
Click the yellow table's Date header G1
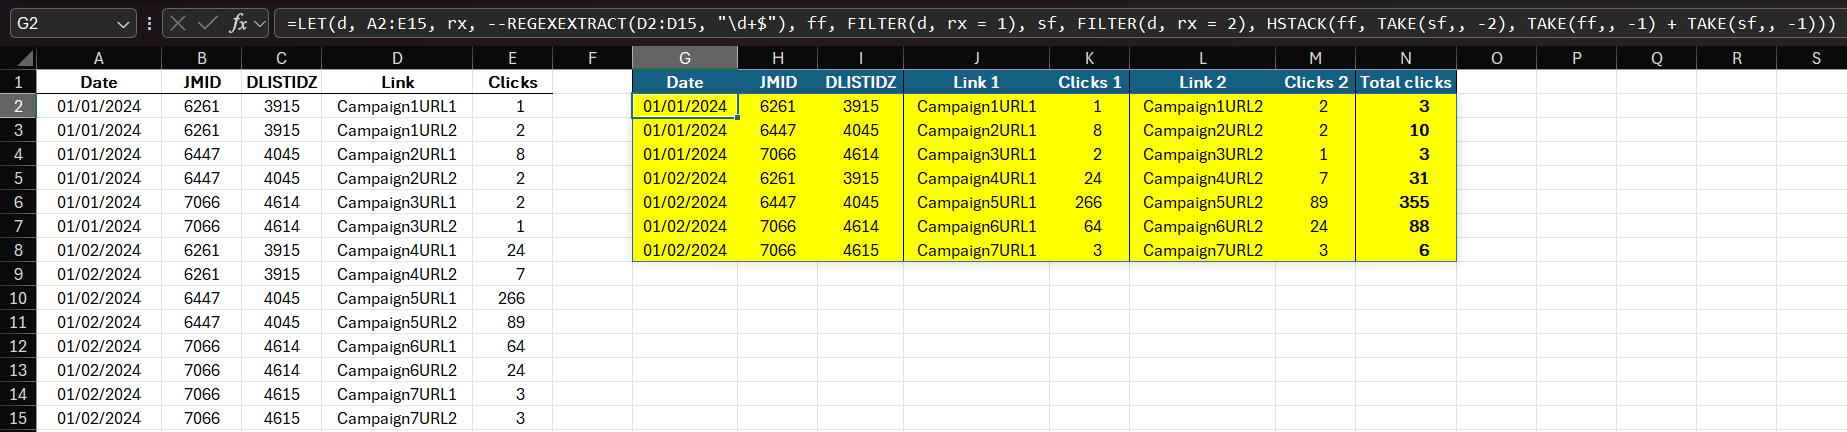tap(685, 82)
